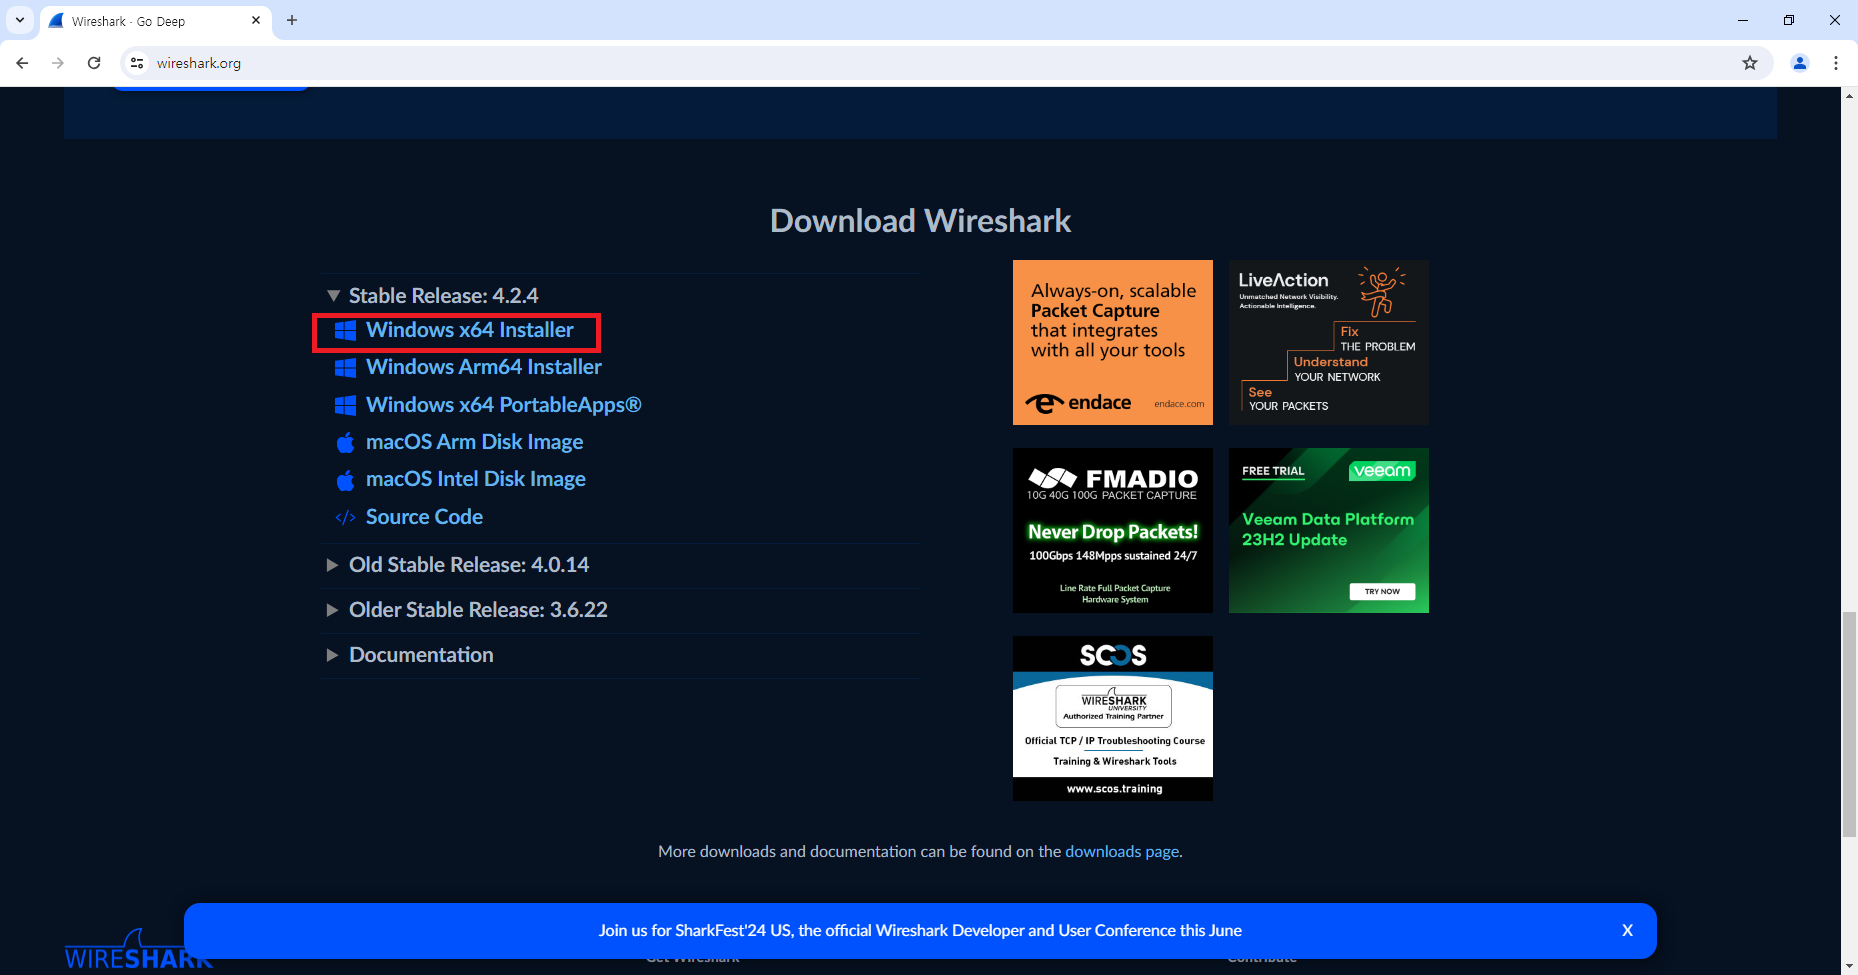Reload the wireshark.org page

tap(94, 63)
